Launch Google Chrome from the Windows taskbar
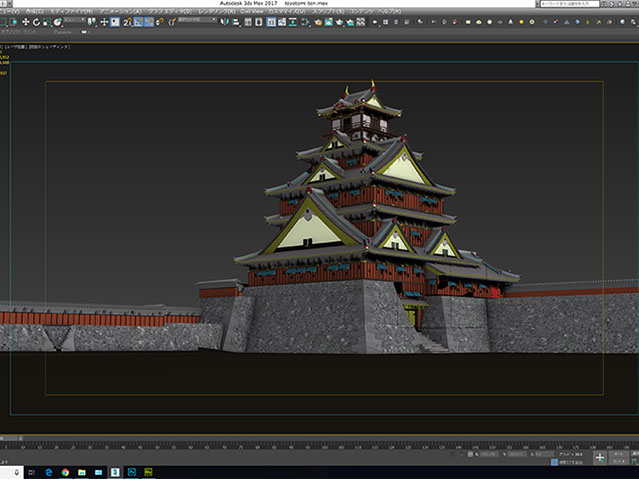The image size is (639, 480). 65,470
